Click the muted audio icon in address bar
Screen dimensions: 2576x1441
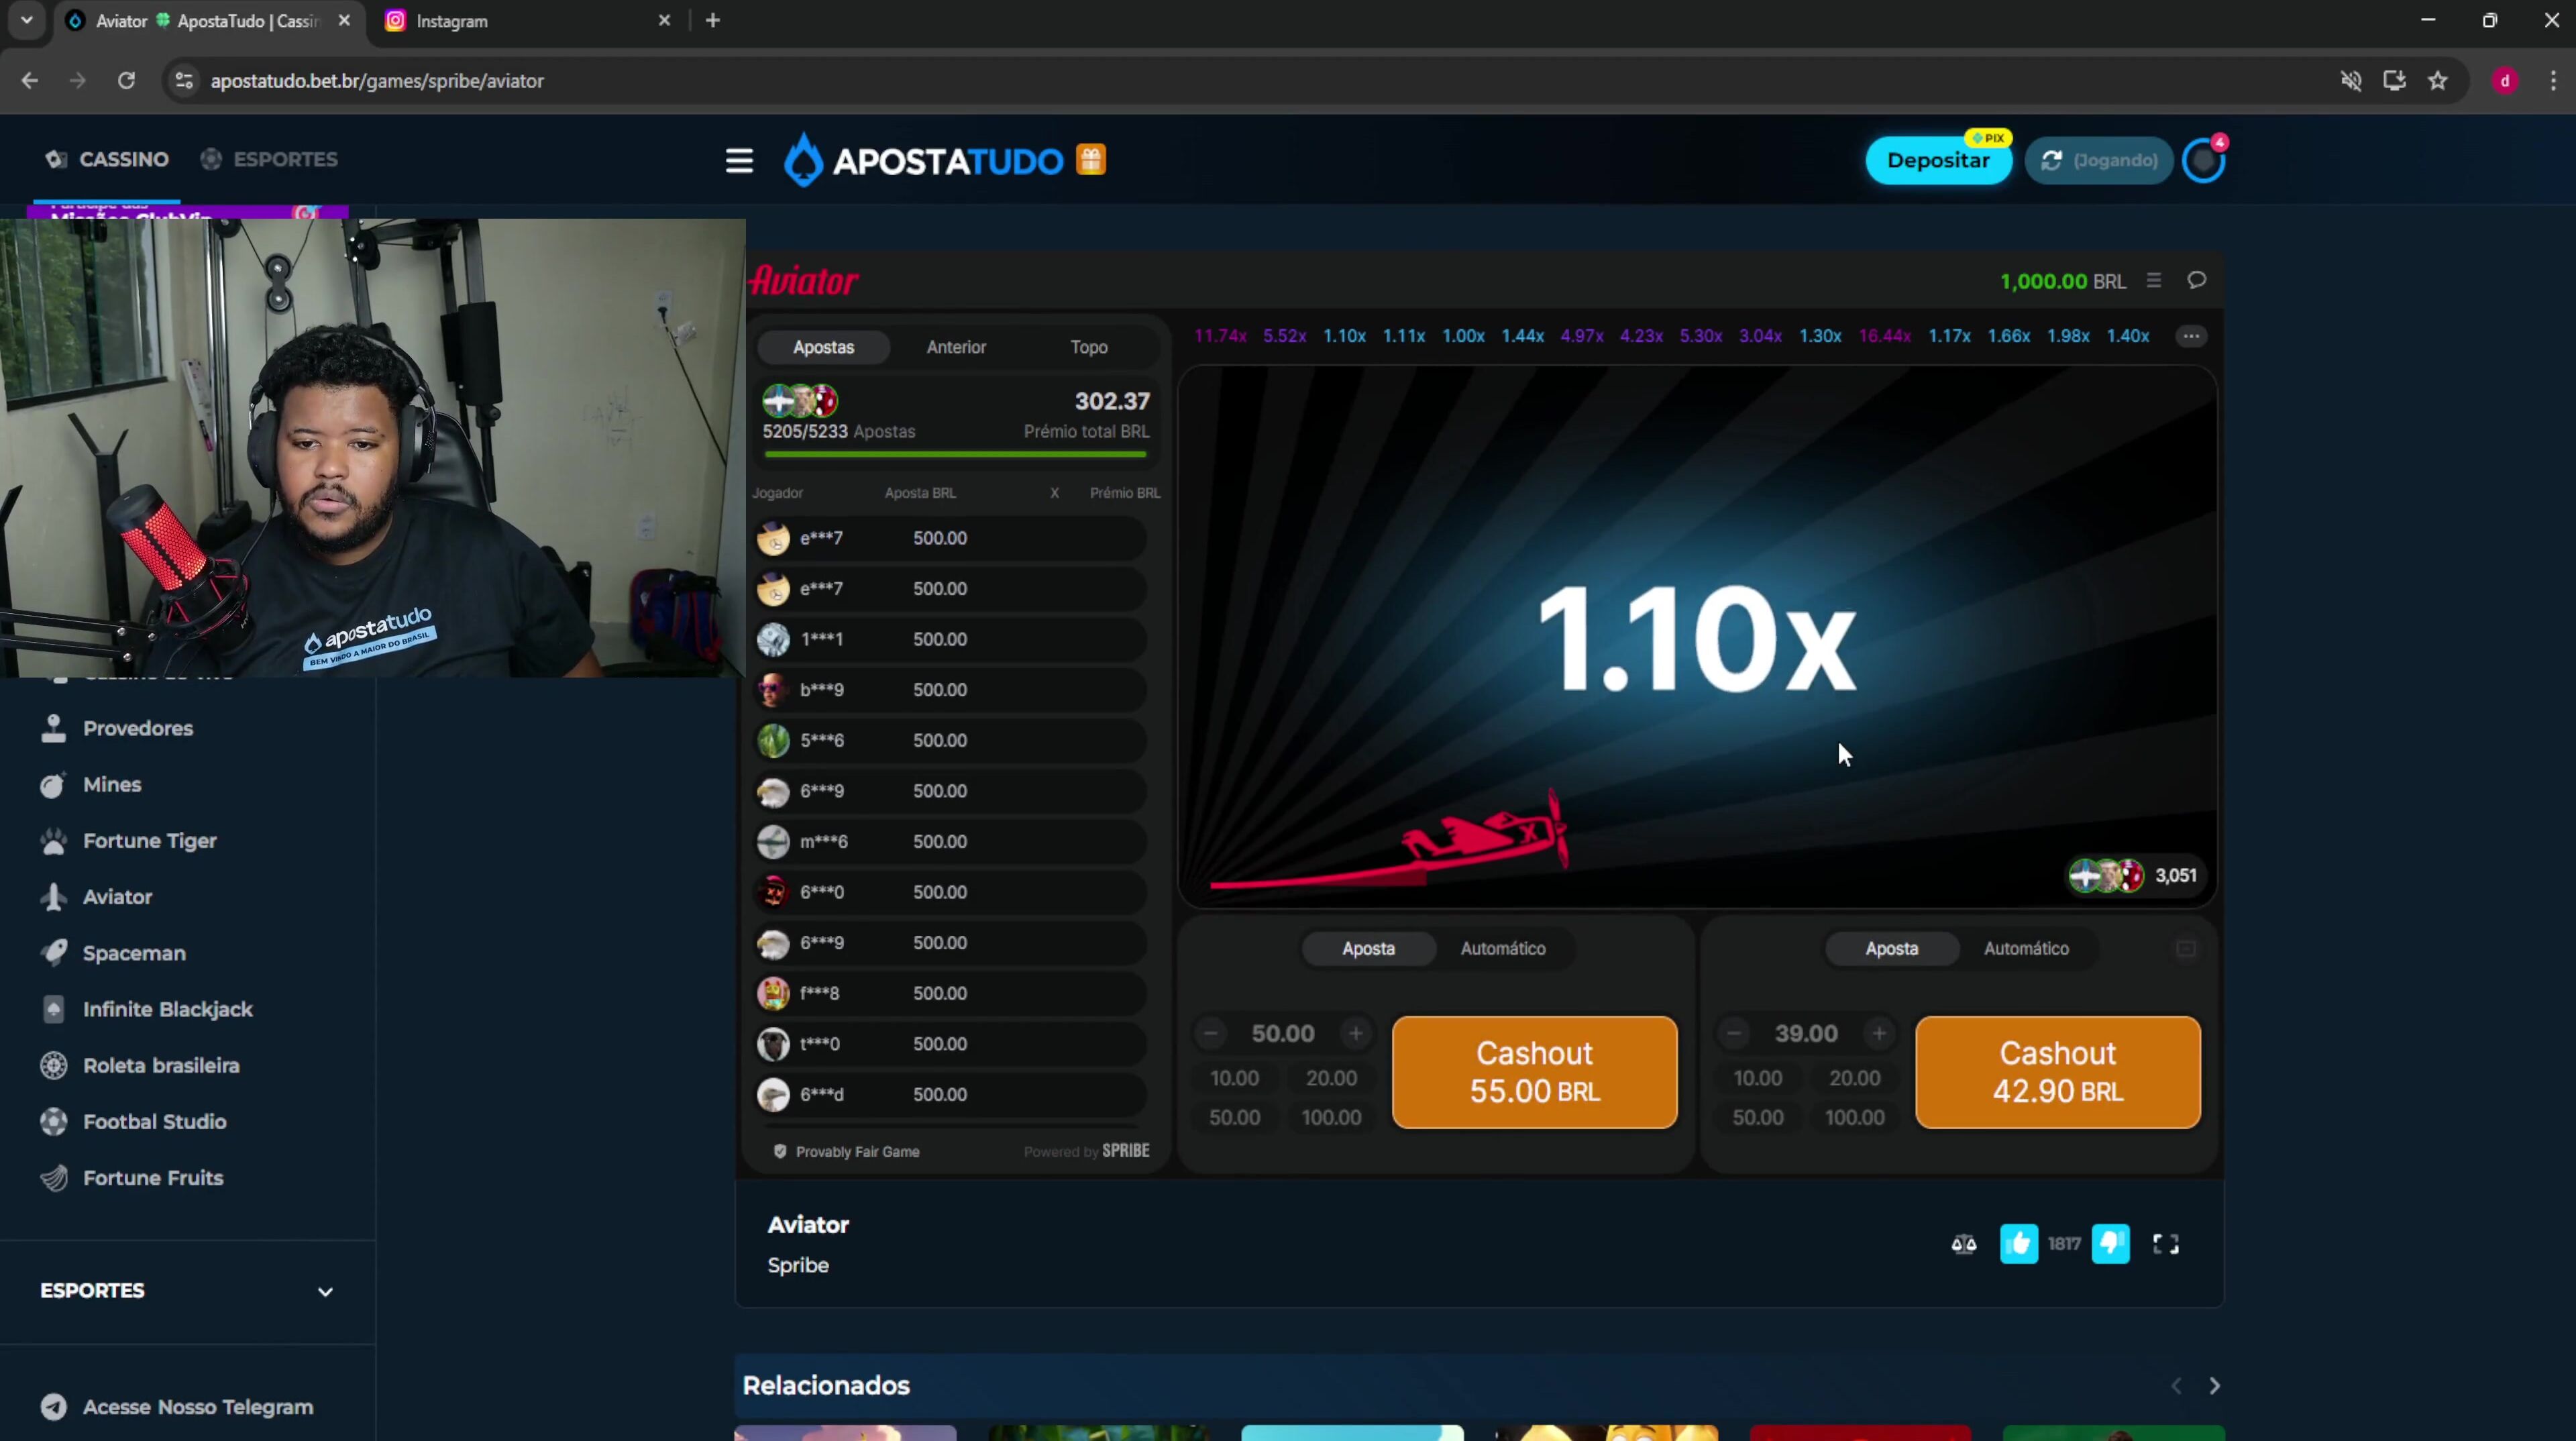2351,80
